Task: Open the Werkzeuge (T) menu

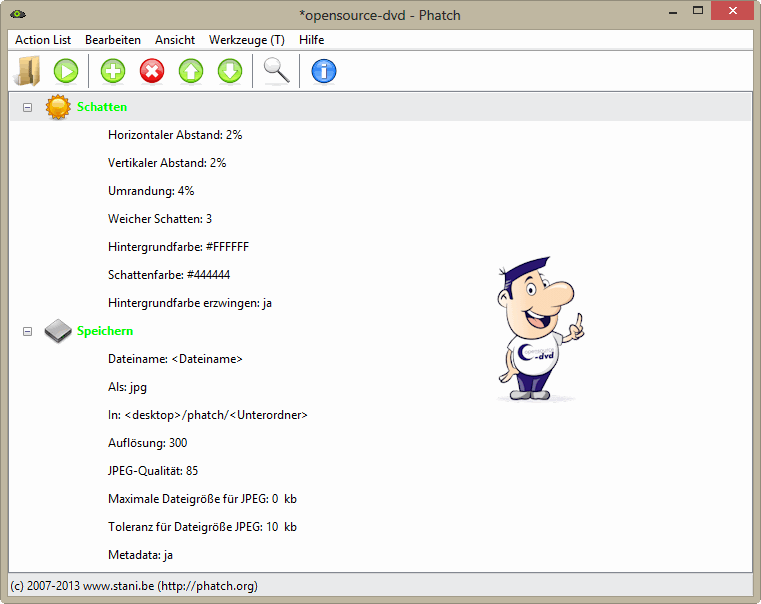Action: 246,40
